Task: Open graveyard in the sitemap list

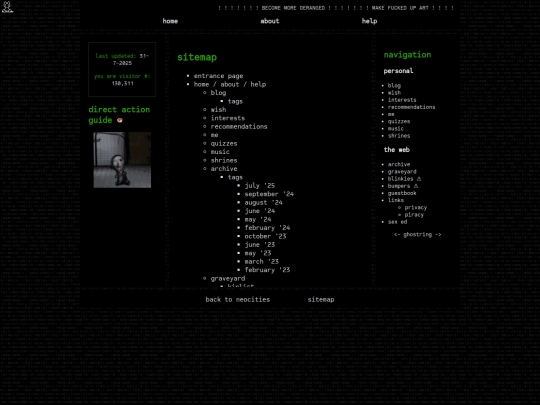Action: click(228, 278)
